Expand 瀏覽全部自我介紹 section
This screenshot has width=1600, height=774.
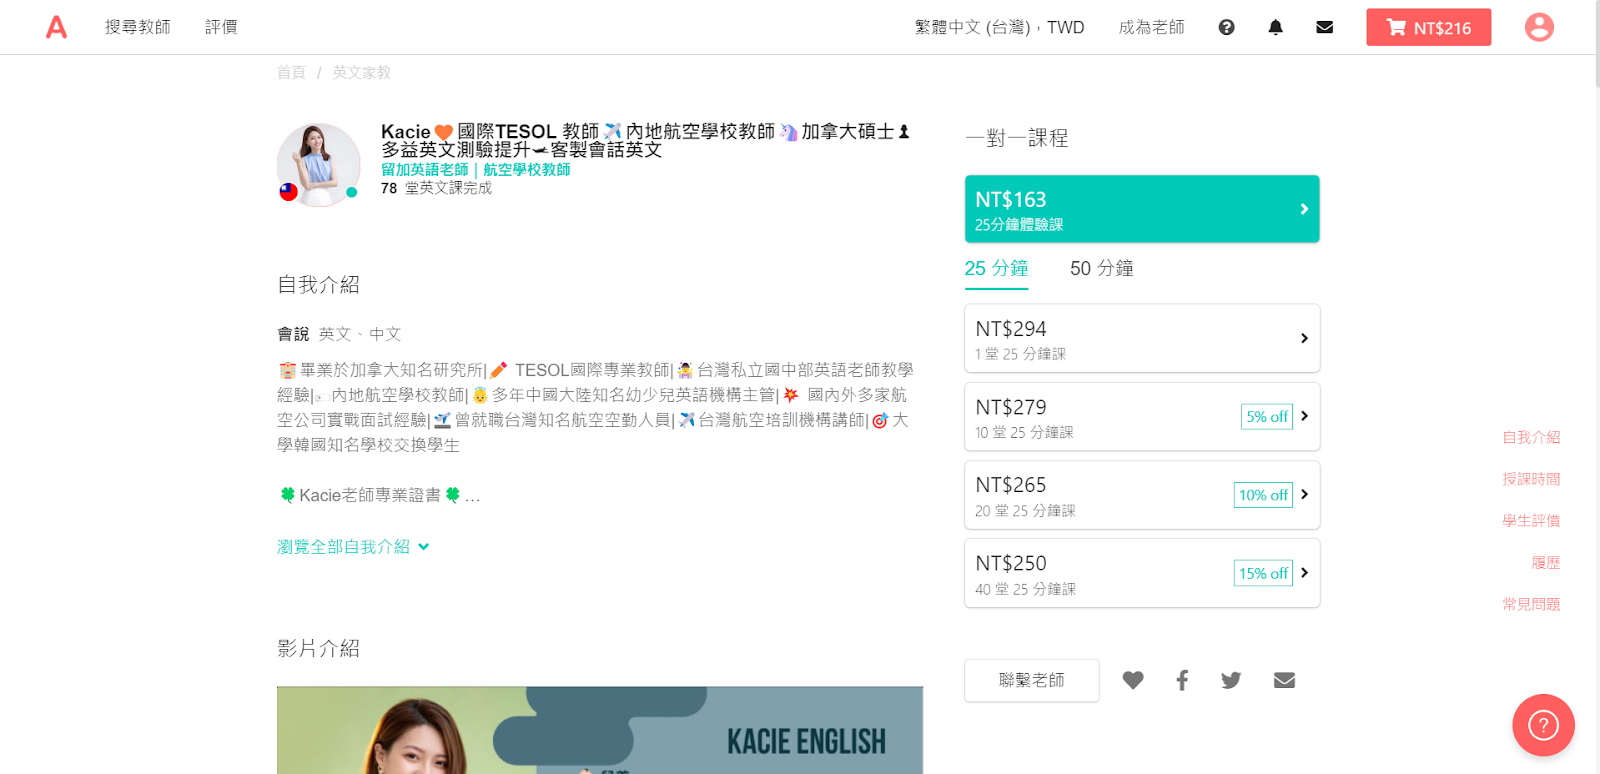coord(352,547)
